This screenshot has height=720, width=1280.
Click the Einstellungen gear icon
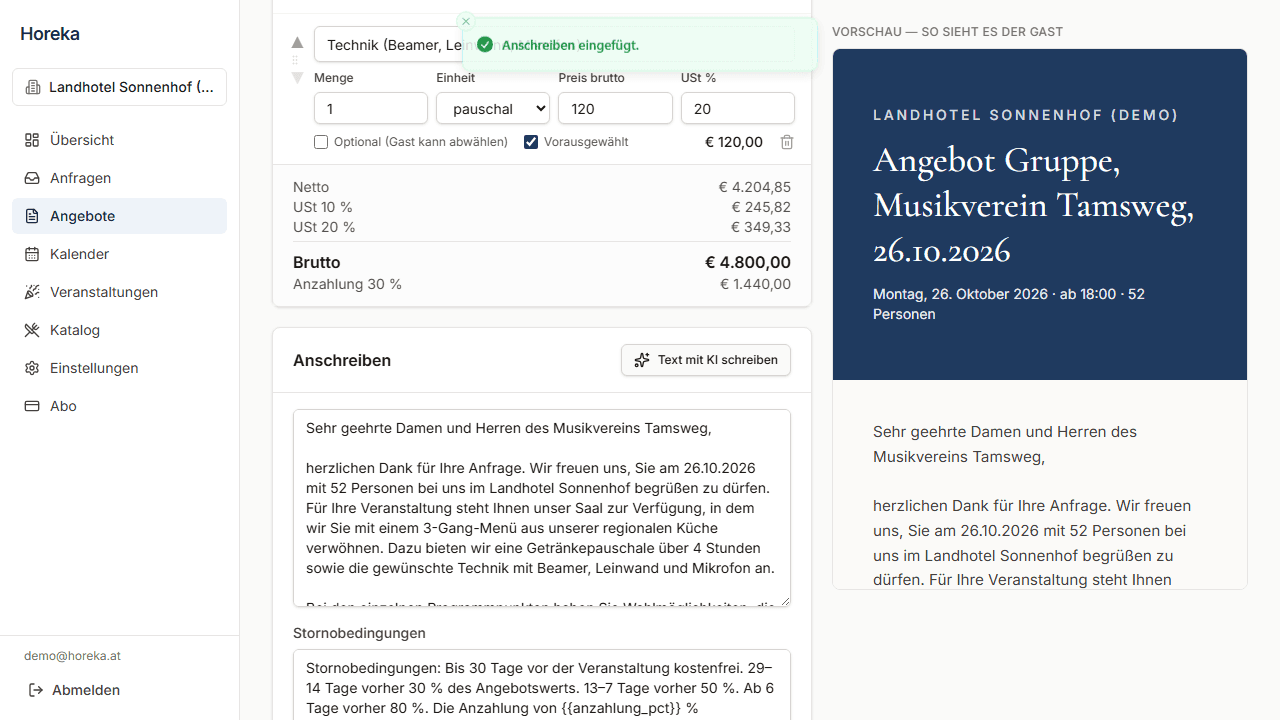click(32, 368)
